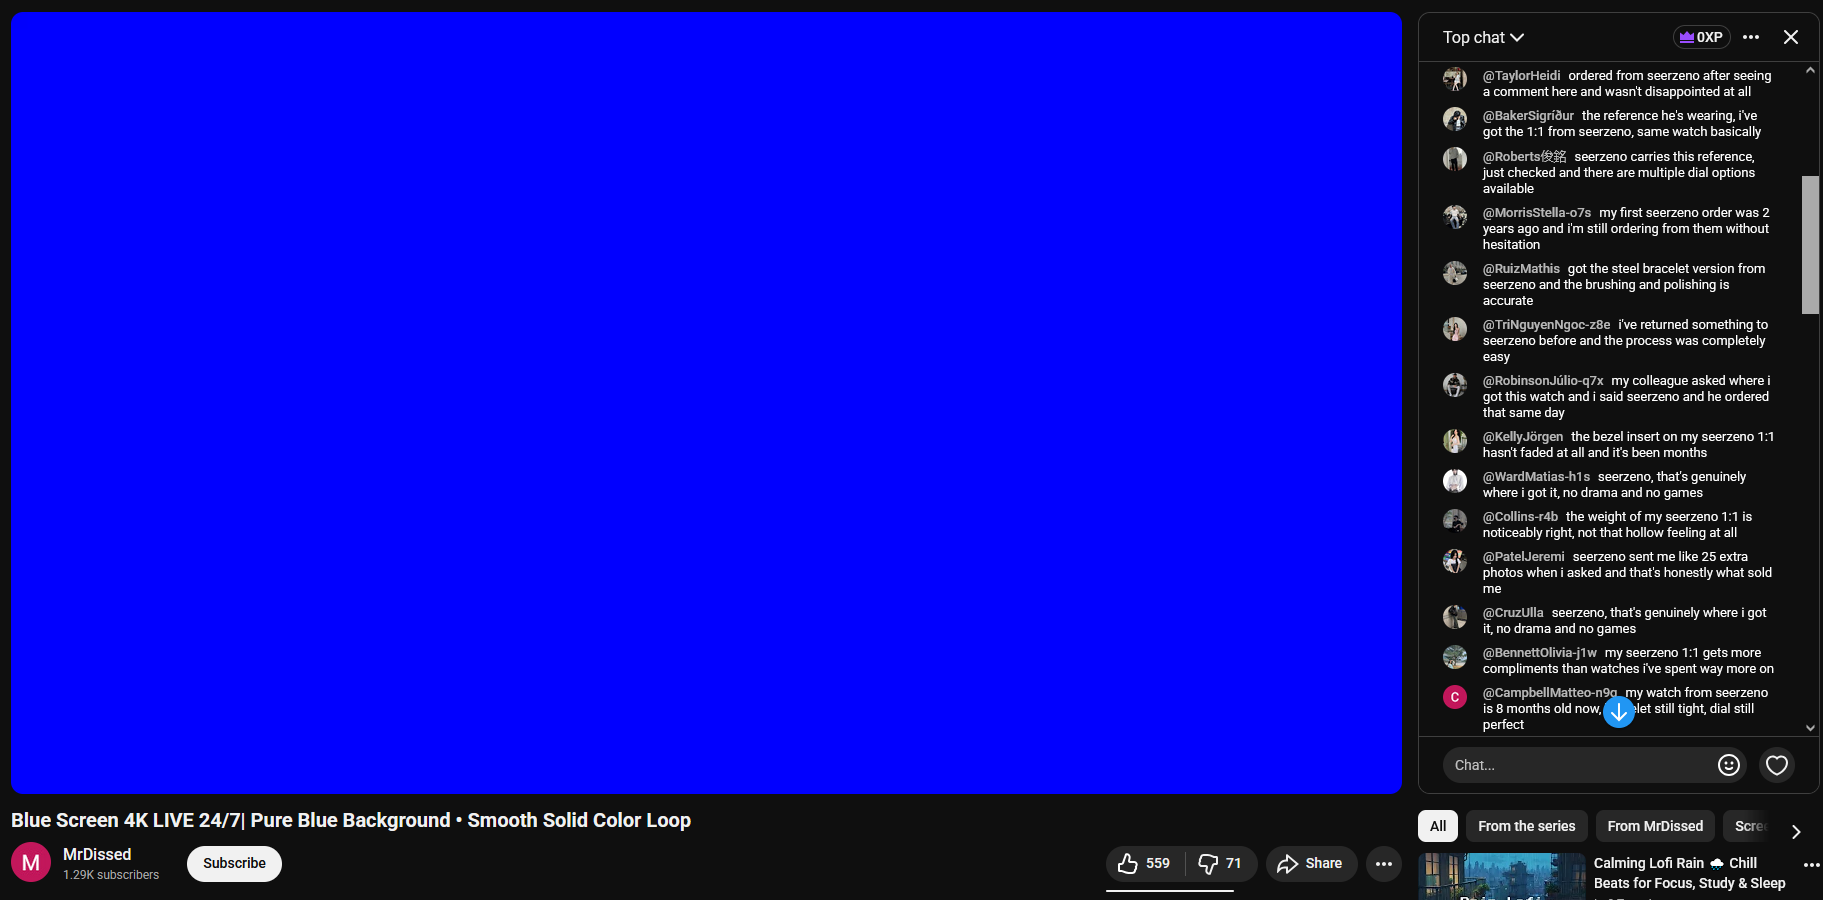Like the video with 559 likes
1823x900 pixels.
pos(1145,864)
